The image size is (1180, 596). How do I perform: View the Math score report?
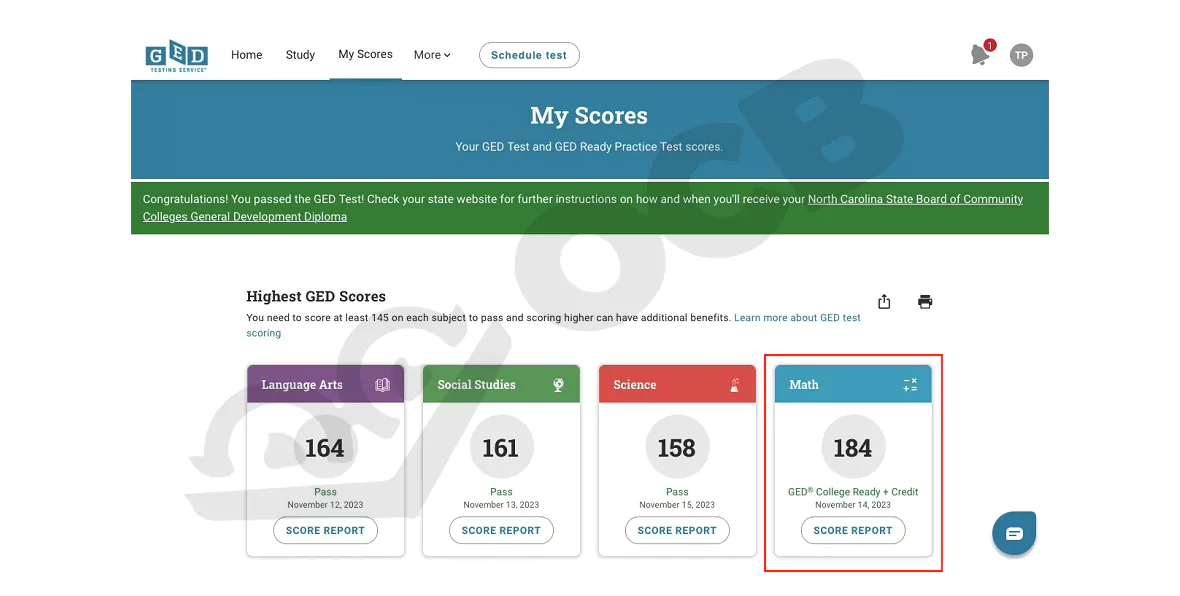click(x=853, y=530)
